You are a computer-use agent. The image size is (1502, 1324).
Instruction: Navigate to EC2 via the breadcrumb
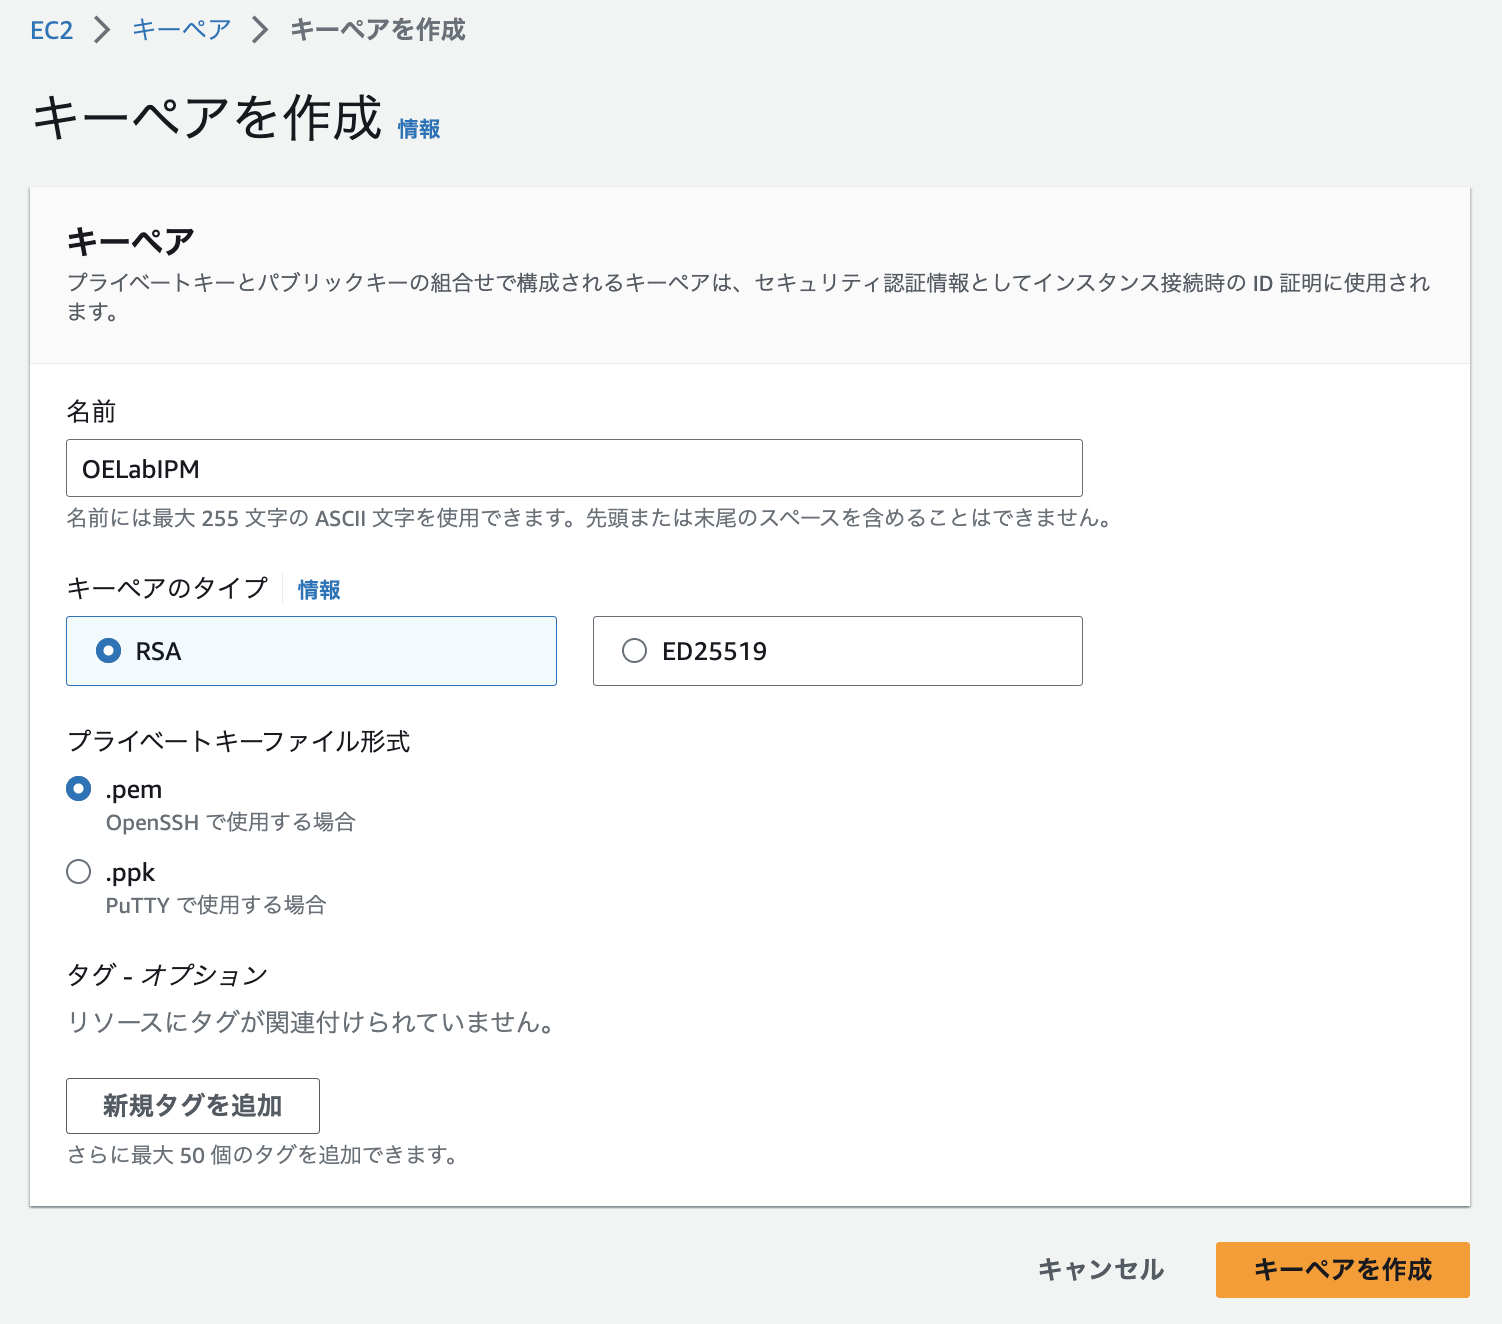(x=51, y=30)
